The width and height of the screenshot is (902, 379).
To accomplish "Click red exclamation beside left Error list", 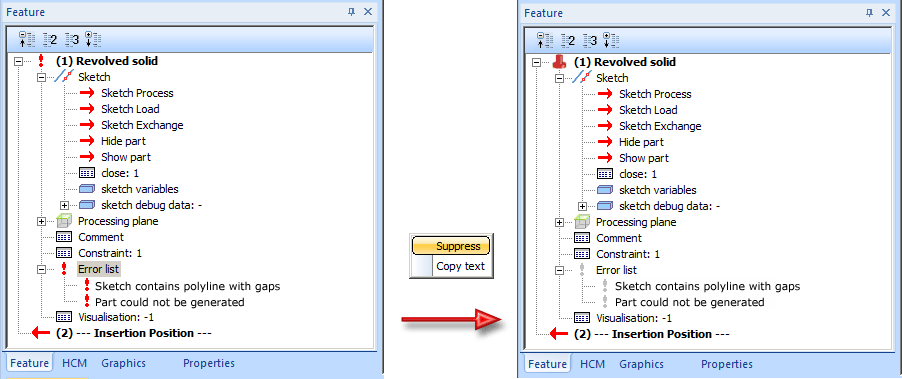I will pyautogui.click(x=64, y=269).
